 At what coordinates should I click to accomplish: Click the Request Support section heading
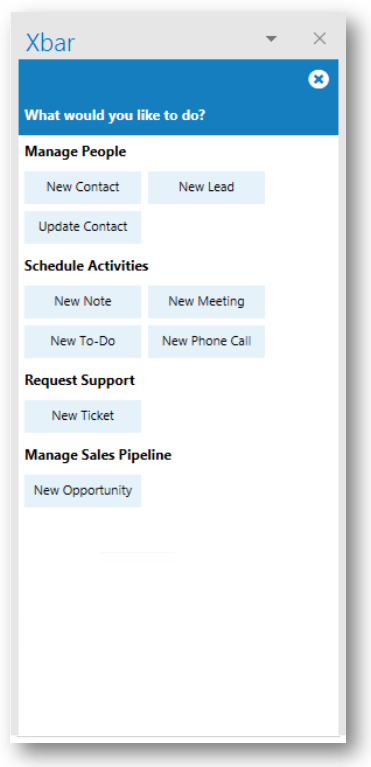pyautogui.click(x=80, y=381)
